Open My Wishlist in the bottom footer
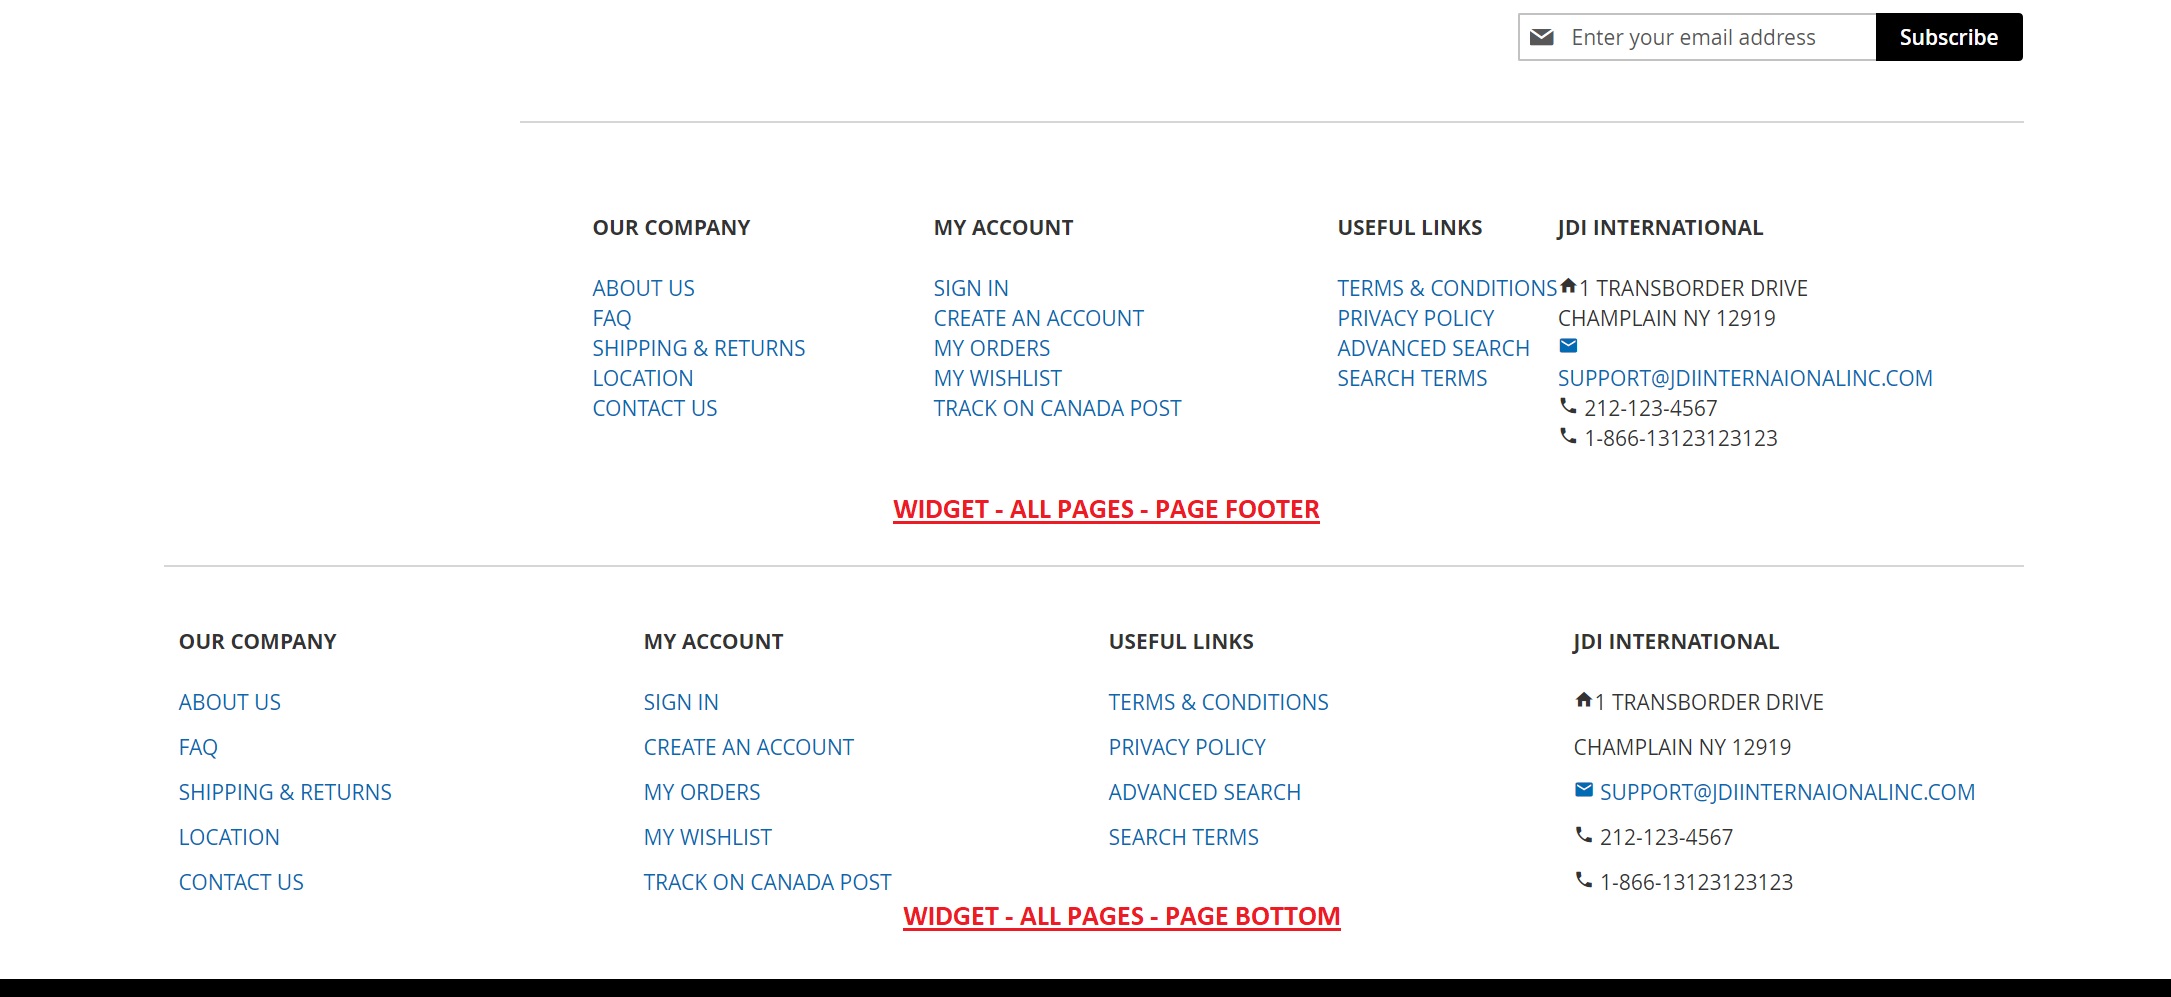The width and height of the screenshot is (2171, 997). pos(707,837)
